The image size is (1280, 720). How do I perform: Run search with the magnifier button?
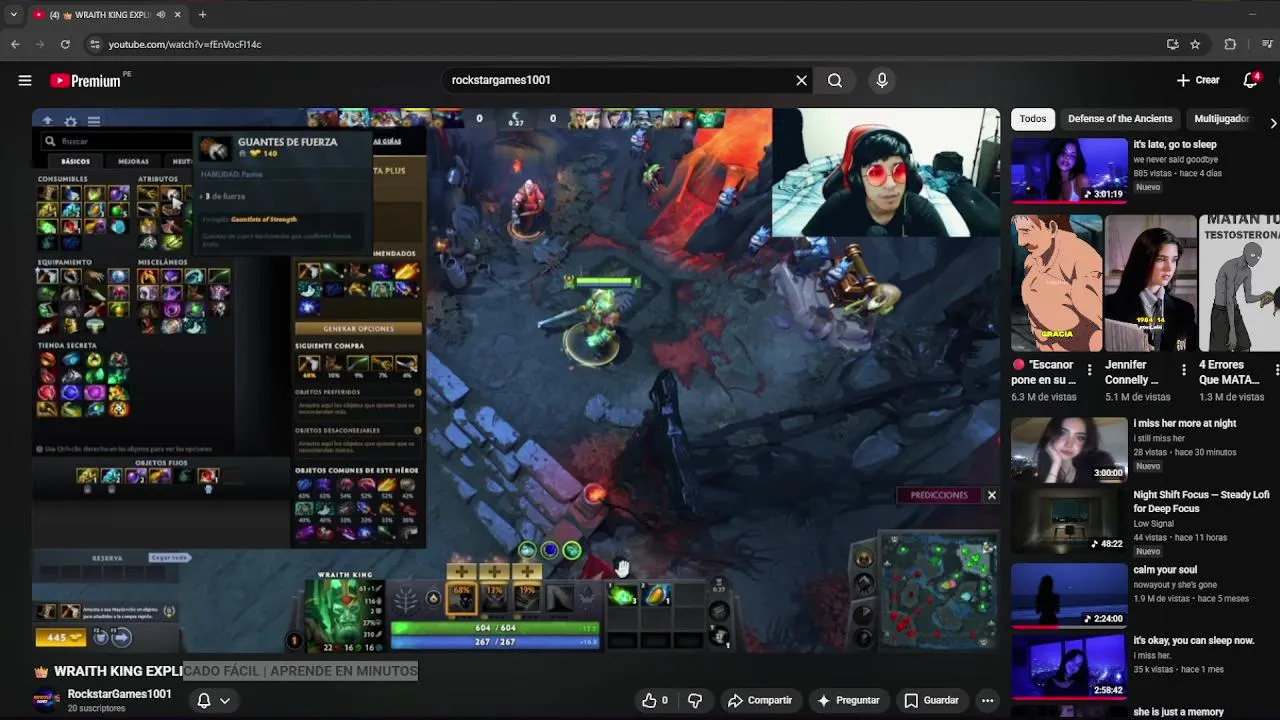point(835,80)
